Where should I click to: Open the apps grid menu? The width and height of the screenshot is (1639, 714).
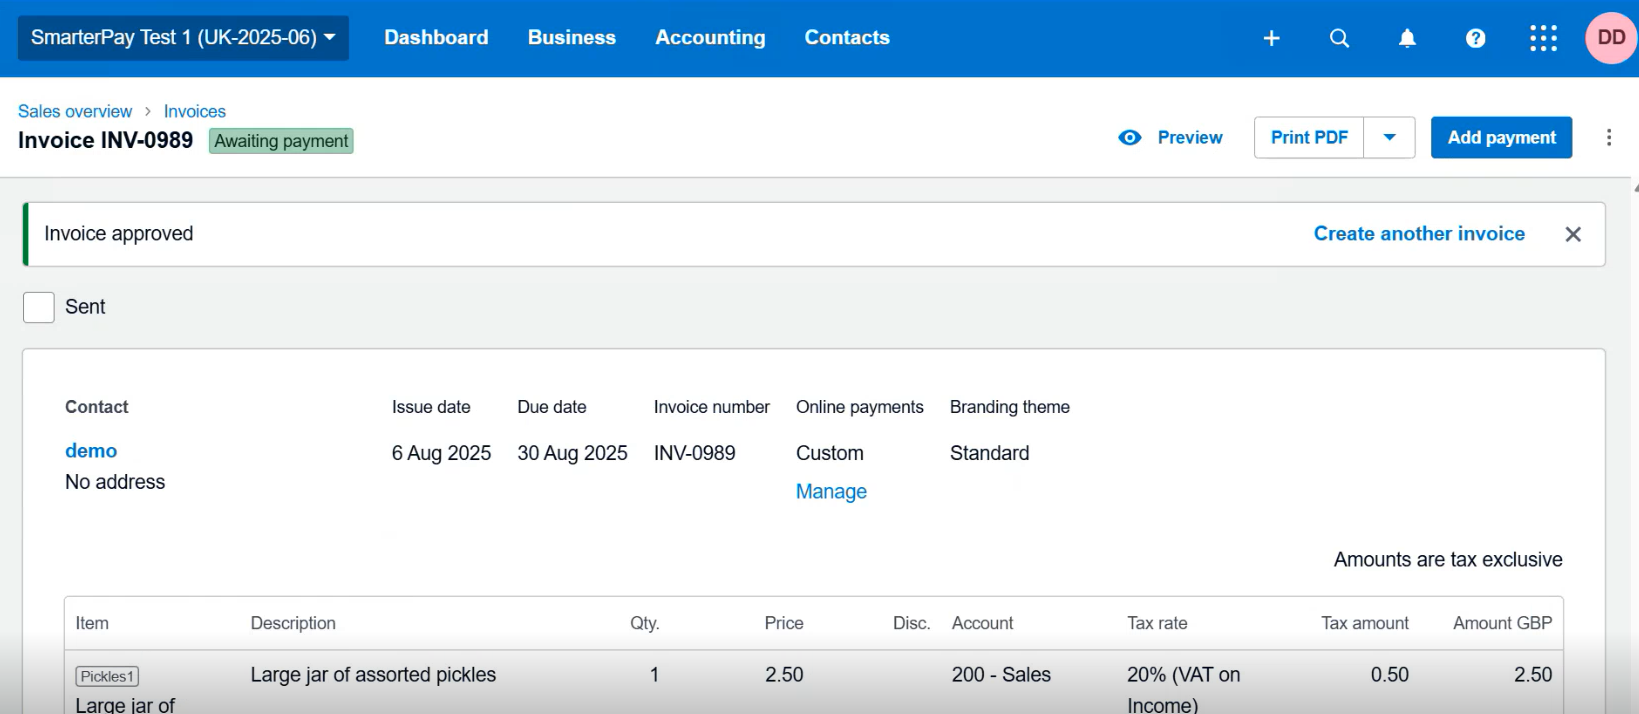1543,38
